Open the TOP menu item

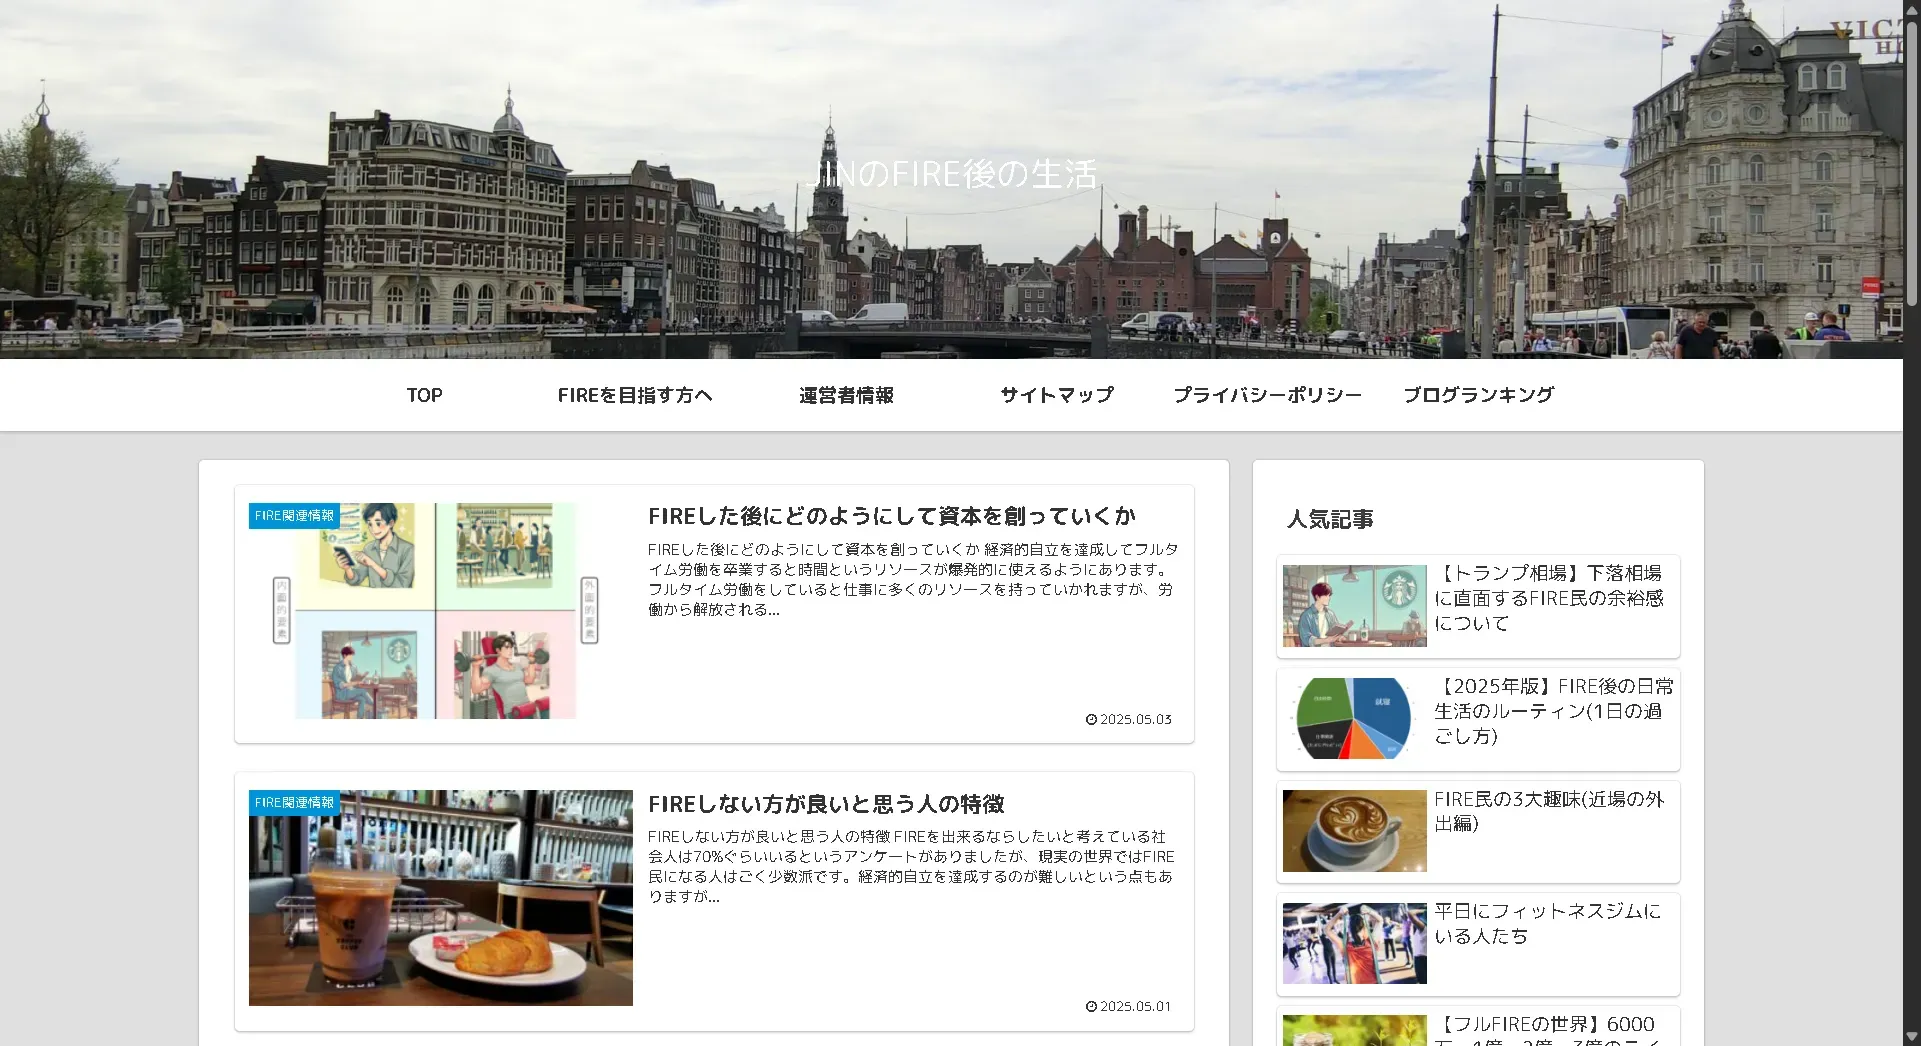pos(424,395)
